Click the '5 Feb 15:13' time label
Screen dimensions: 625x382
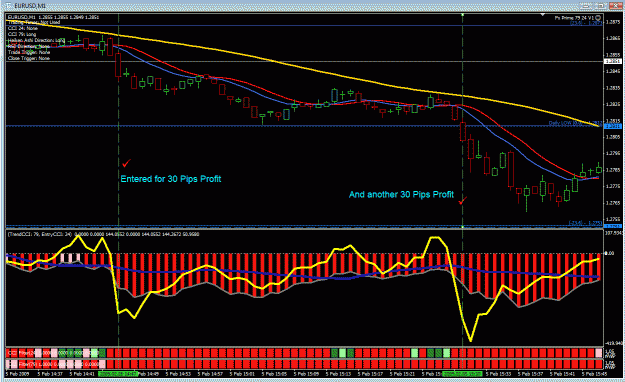(x=338, y=374)
